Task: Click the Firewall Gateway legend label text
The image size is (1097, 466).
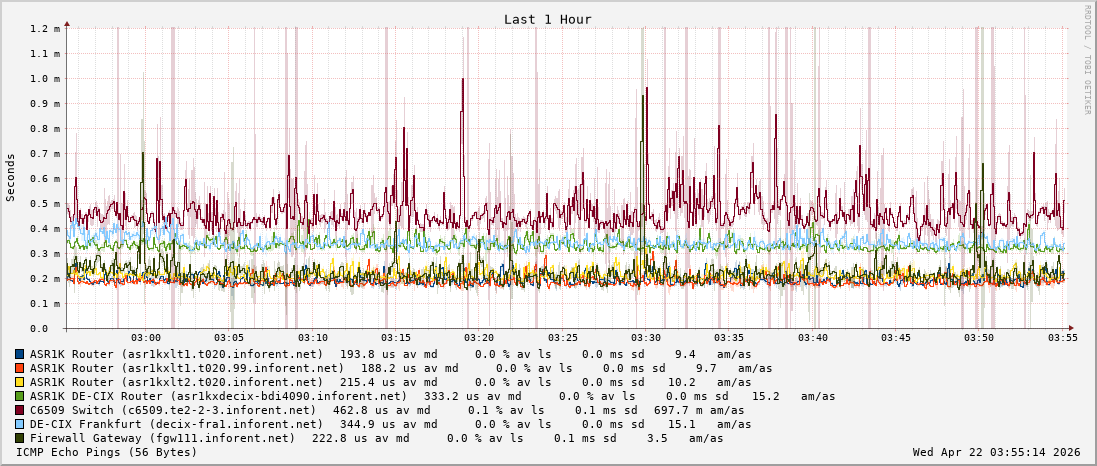Action: click(162, 438)
